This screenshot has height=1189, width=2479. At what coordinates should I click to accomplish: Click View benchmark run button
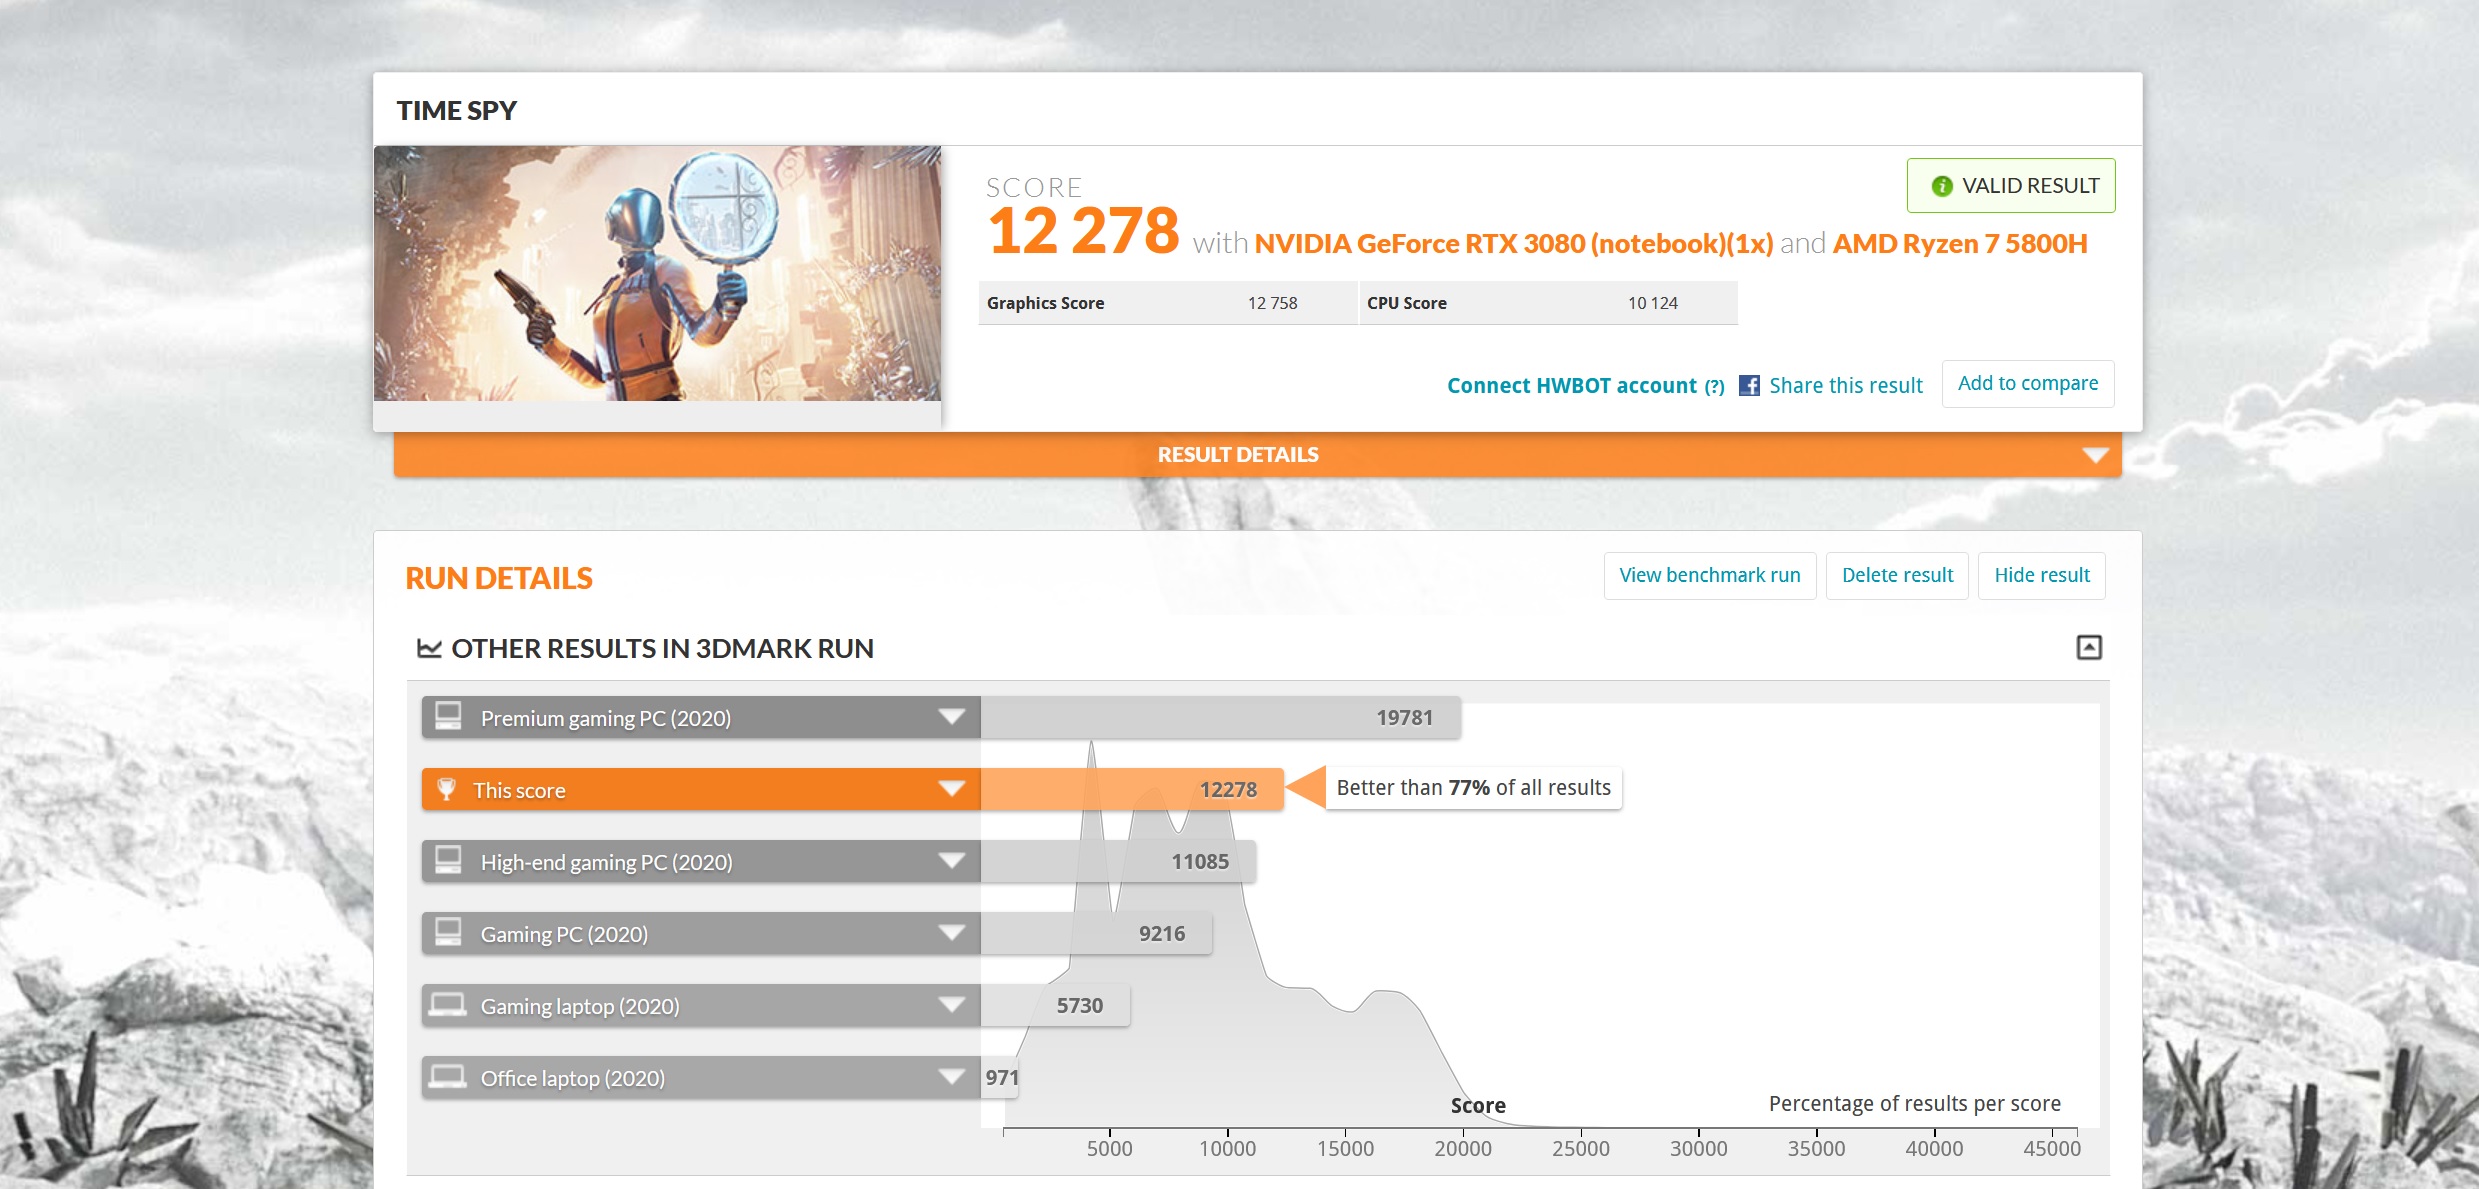[1709, 576]
